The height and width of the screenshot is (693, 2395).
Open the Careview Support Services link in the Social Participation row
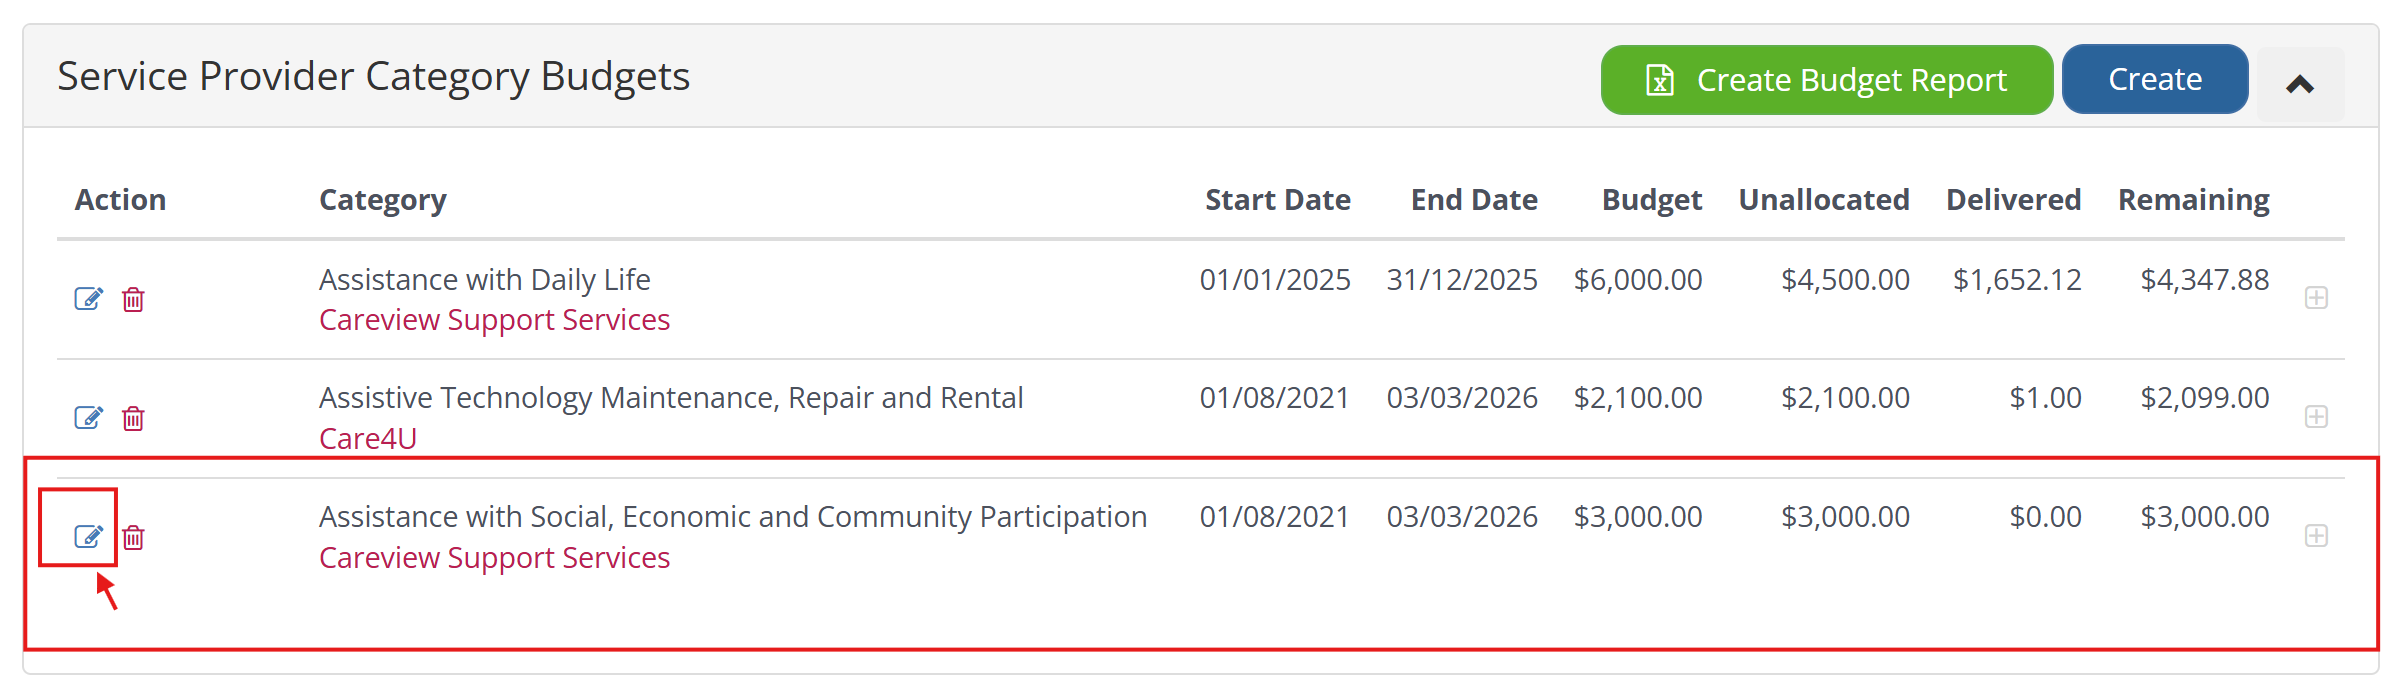(x=494, y=557)
